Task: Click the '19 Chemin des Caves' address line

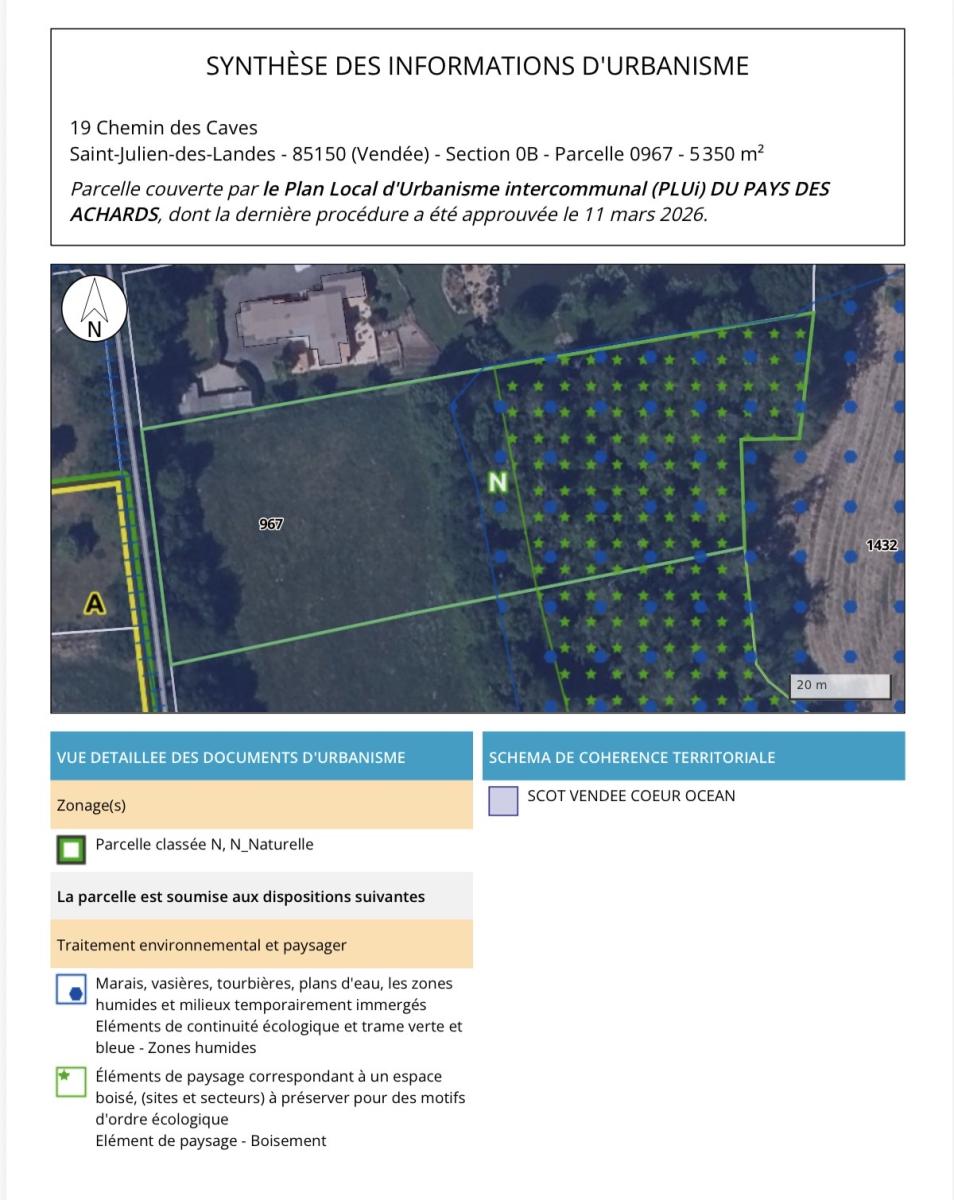Action: (163, 128)
